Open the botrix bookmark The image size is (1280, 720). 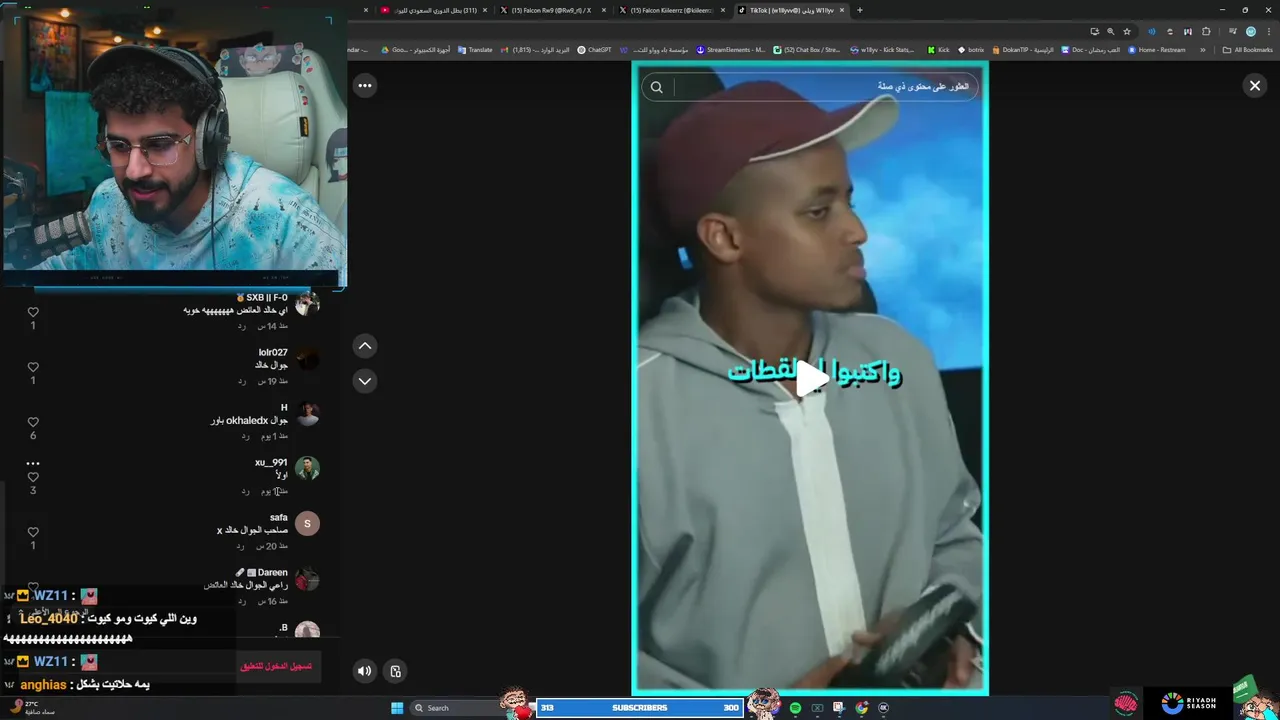(x=971, y=49)
